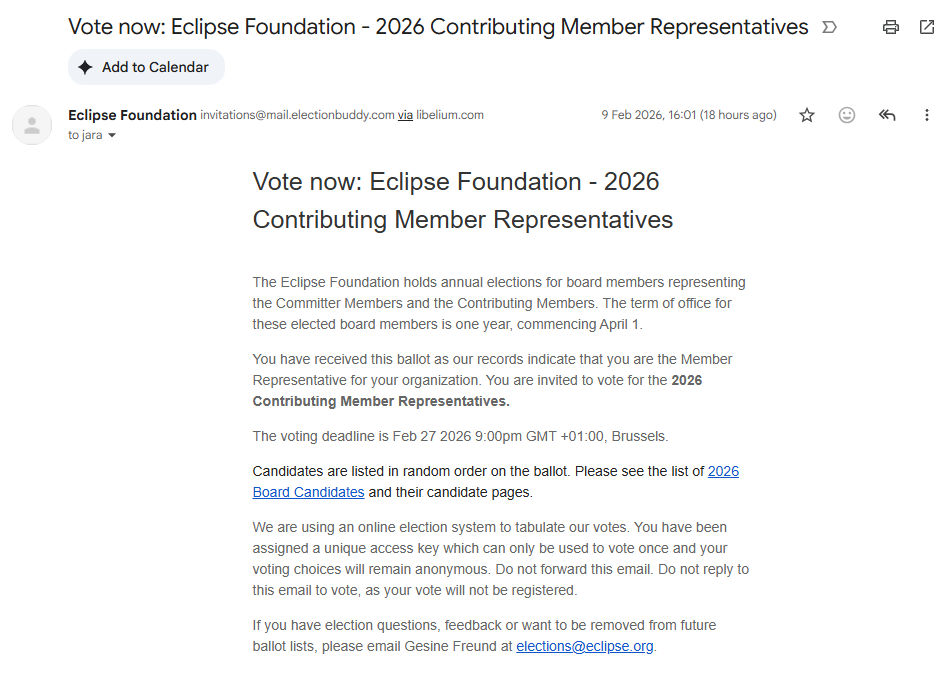Click the Eclipse Foundation sender name
946x682 pixels.
click(x=132, y=115)
